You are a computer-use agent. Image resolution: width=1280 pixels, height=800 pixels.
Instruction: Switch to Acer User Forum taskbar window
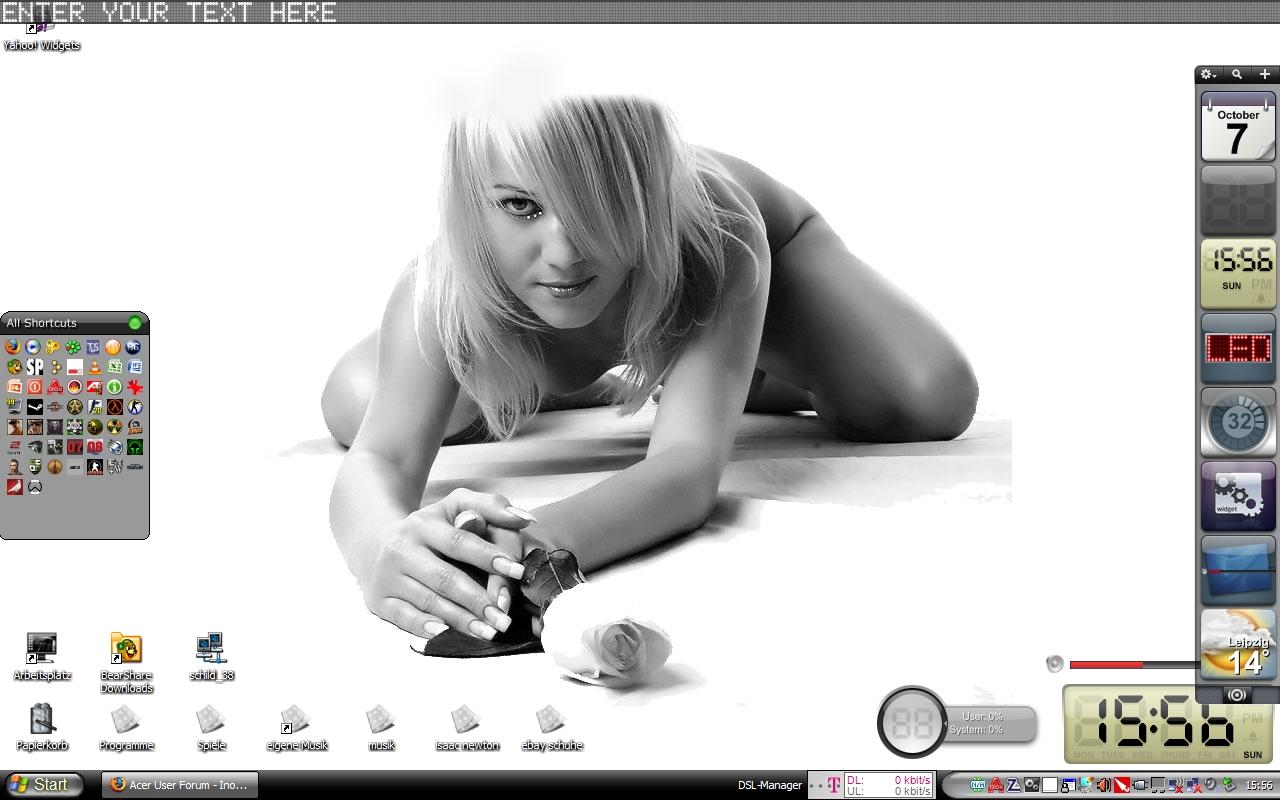click(x=180, y=785)
